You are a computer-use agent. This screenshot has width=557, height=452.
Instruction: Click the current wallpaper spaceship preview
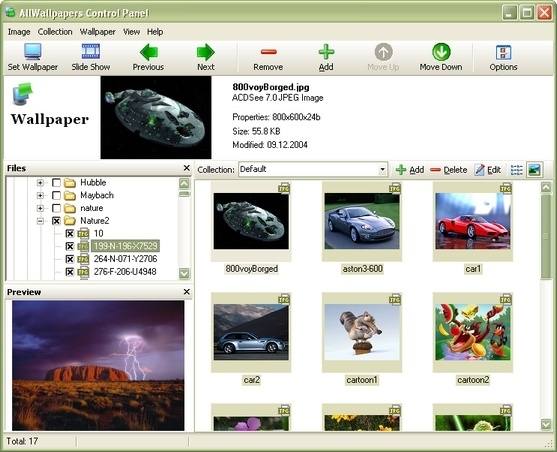point(156,117)
